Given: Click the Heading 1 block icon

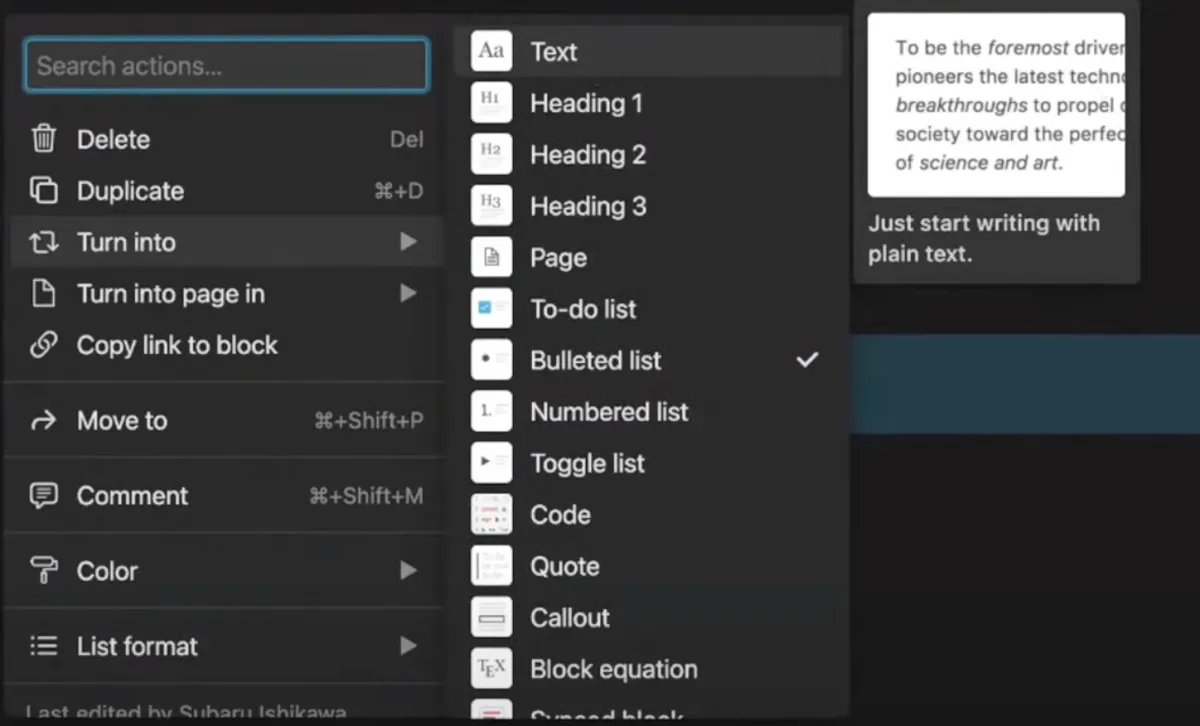Looking at the screenshot, I should pyautogui.click(x=491, y=103).
